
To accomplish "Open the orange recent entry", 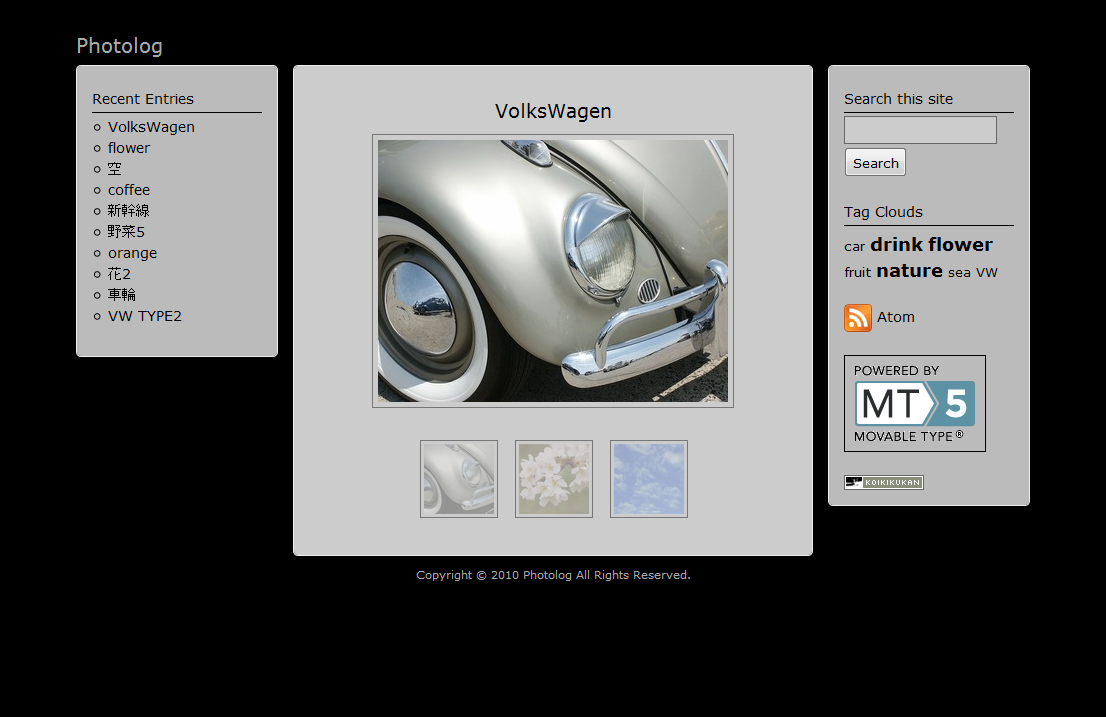I will [132, 253].
